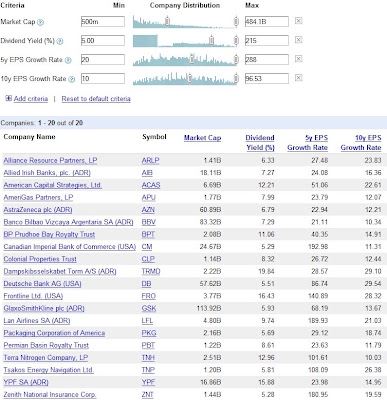Click the help icon beside Dividend Yield (%)
The image size is (387, 400).
pos(60,41)
